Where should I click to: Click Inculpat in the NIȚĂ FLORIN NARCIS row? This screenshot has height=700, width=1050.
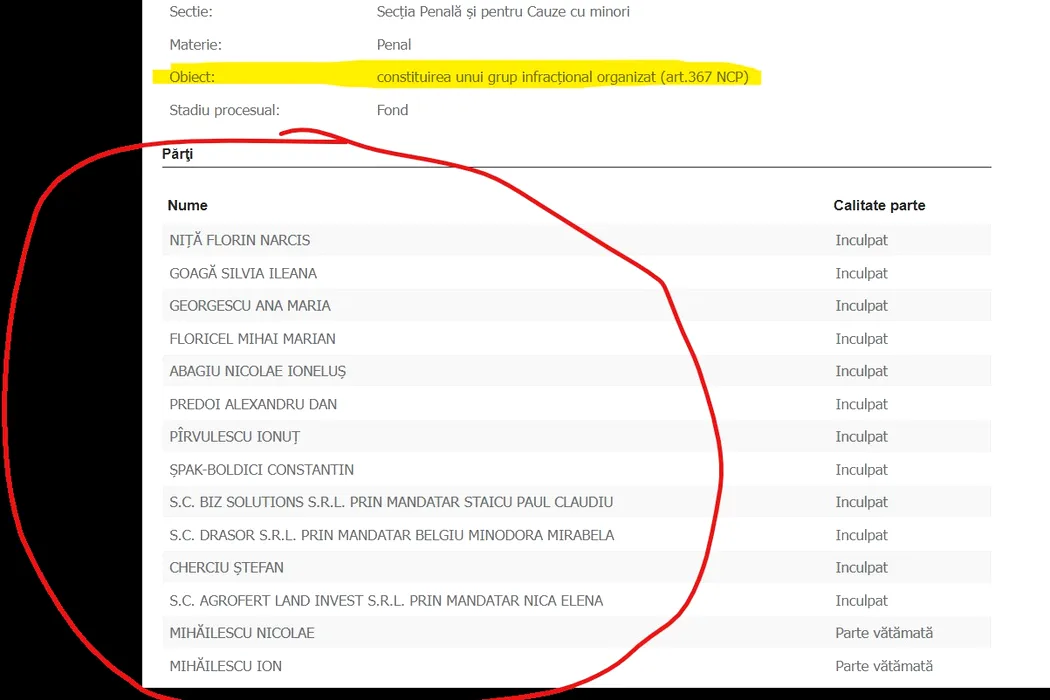pyautogui.click(x=861, y=240)
